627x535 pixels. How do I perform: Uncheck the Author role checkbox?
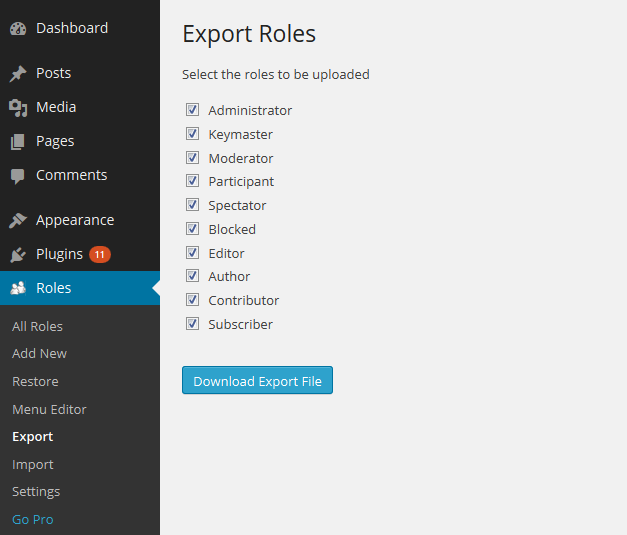[x=192, y=275]
